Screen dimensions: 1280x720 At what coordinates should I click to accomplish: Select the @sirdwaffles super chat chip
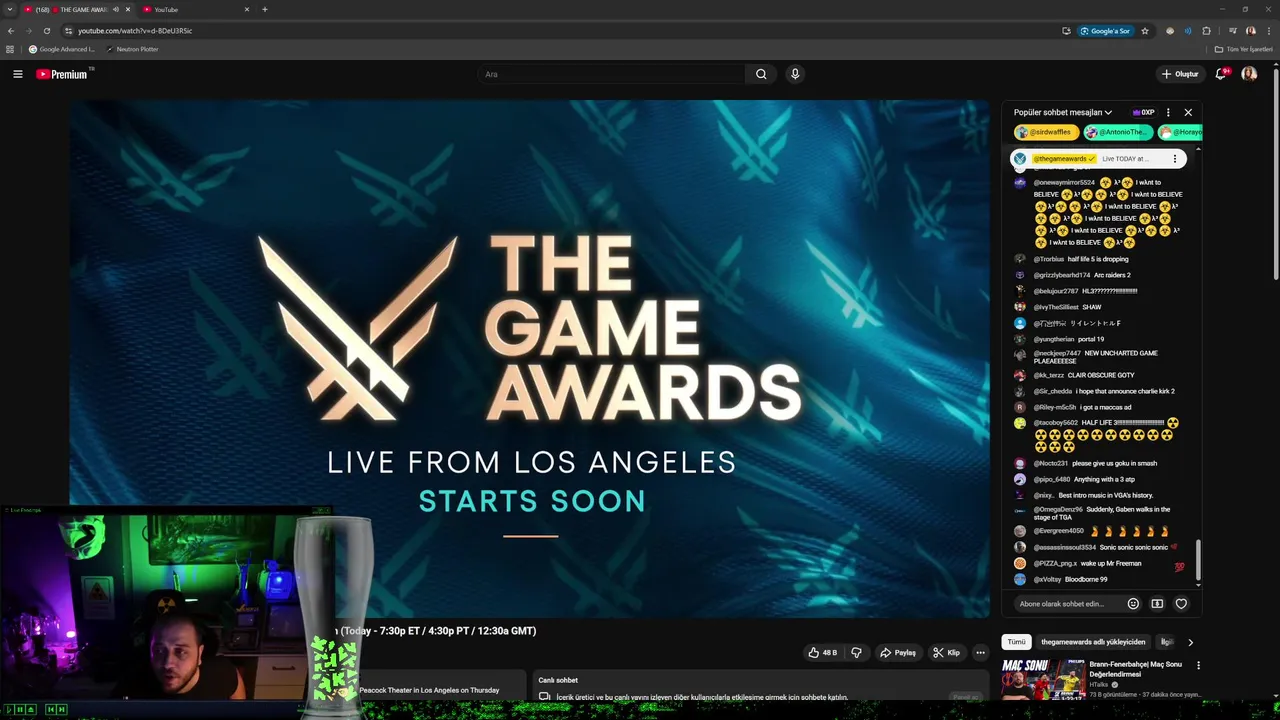[x=1046, y=132]
